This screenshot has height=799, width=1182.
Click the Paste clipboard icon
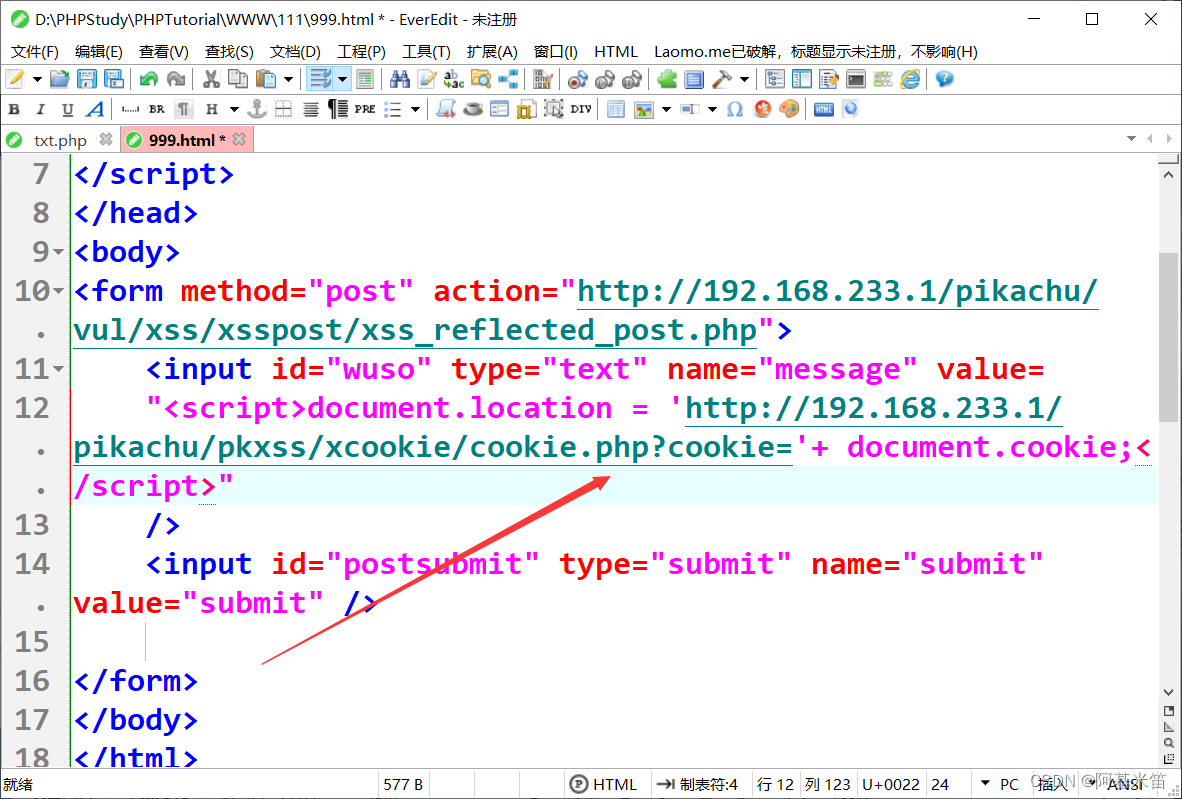click(x=265, y=79)
